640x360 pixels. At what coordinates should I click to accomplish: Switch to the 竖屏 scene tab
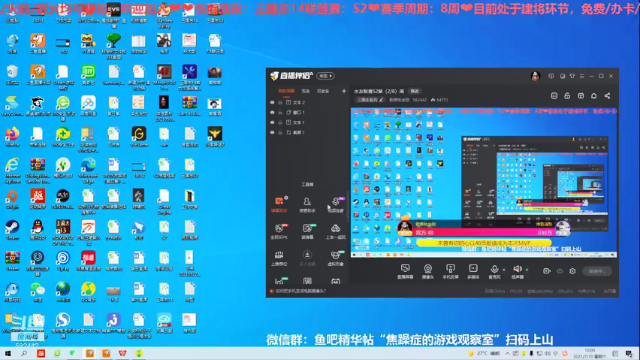[x=306, y=91]
